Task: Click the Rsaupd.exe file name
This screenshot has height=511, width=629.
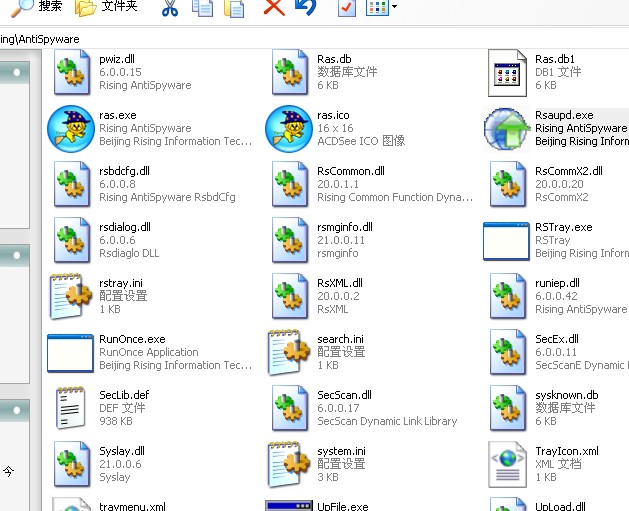Action: point(564,115)
